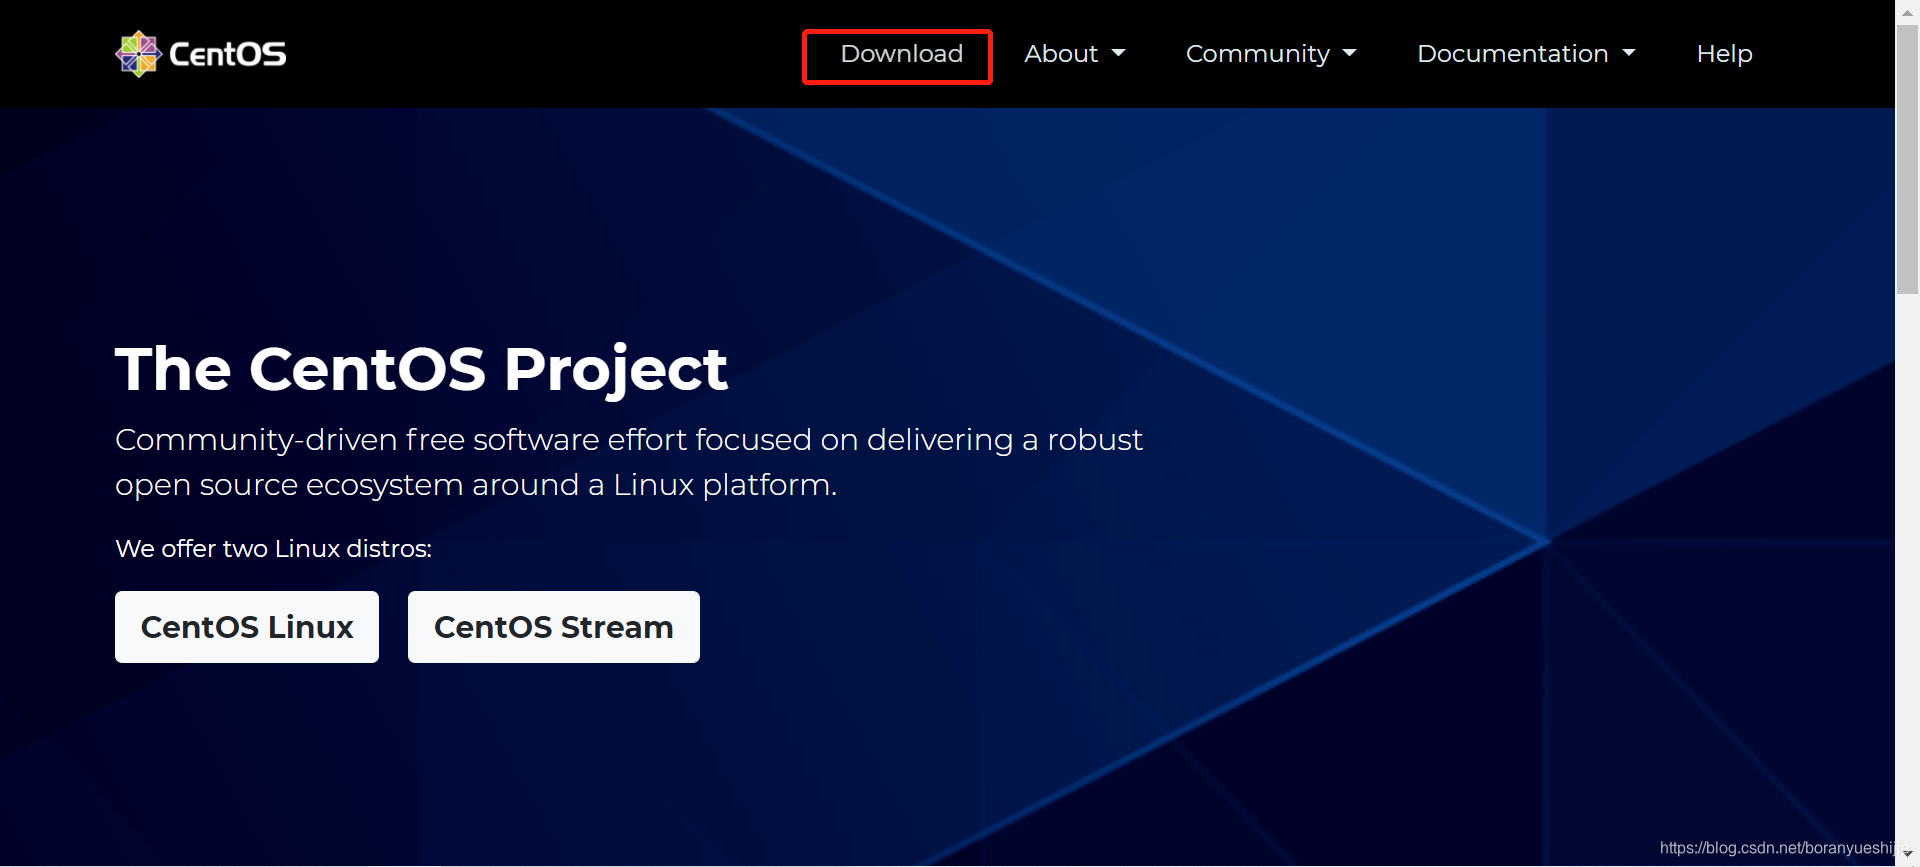The height and width of the screenshot is (867, 1920).
Task: Click 'We offer two Linux distros:' text
Action: pos(273,549)
